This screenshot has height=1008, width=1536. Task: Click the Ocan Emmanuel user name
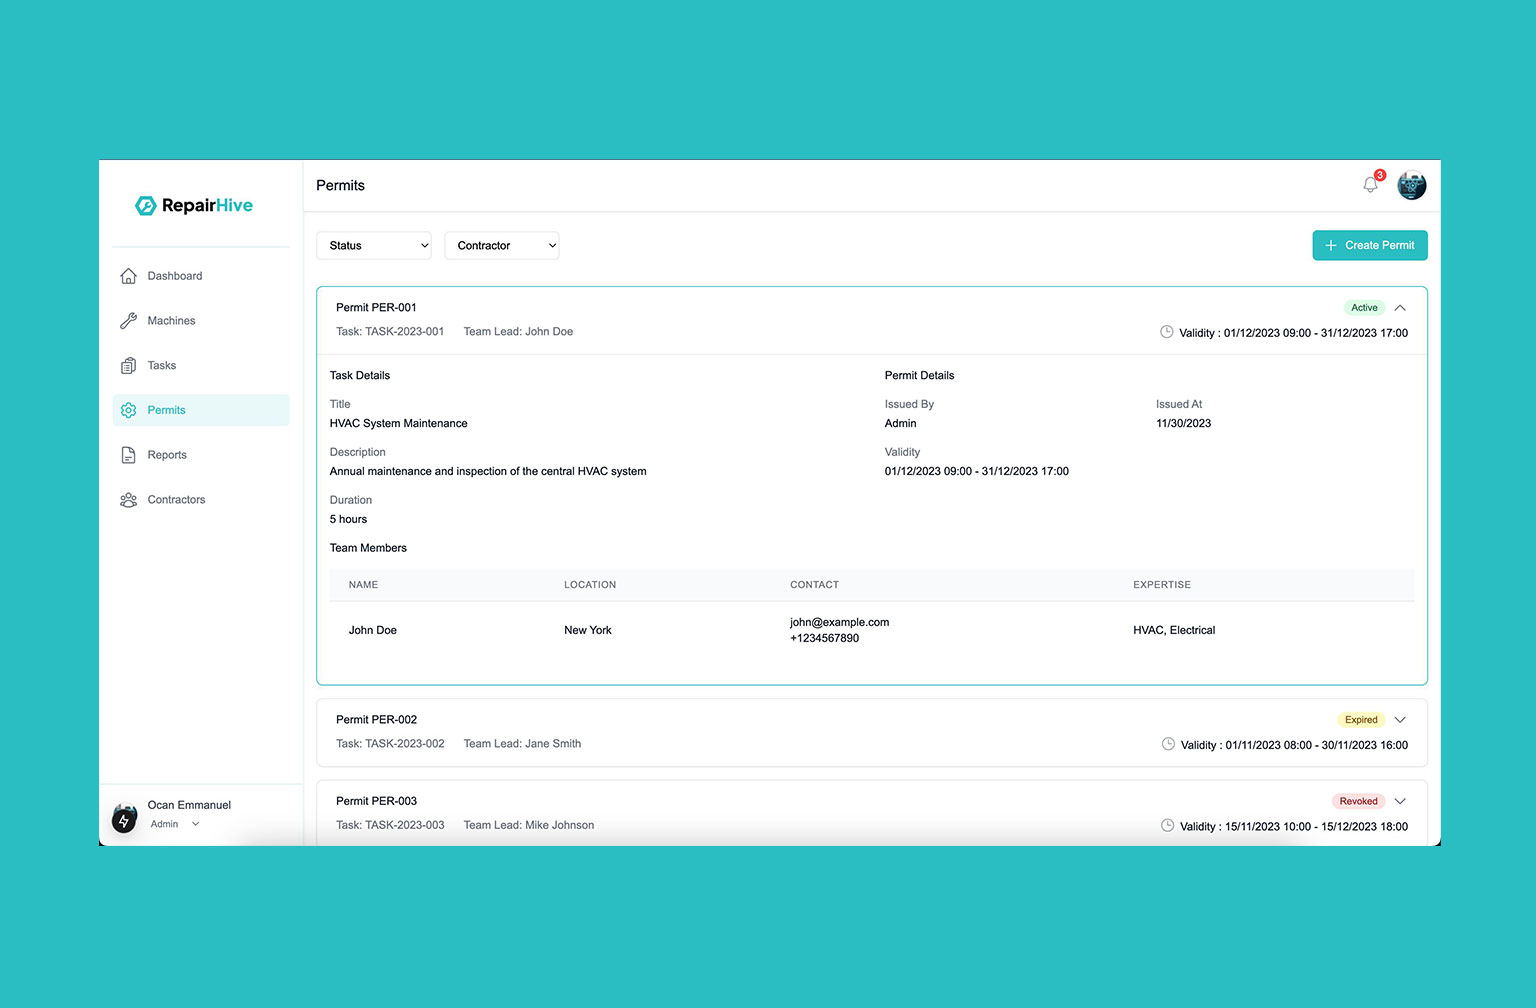click(x=189, y=805)
